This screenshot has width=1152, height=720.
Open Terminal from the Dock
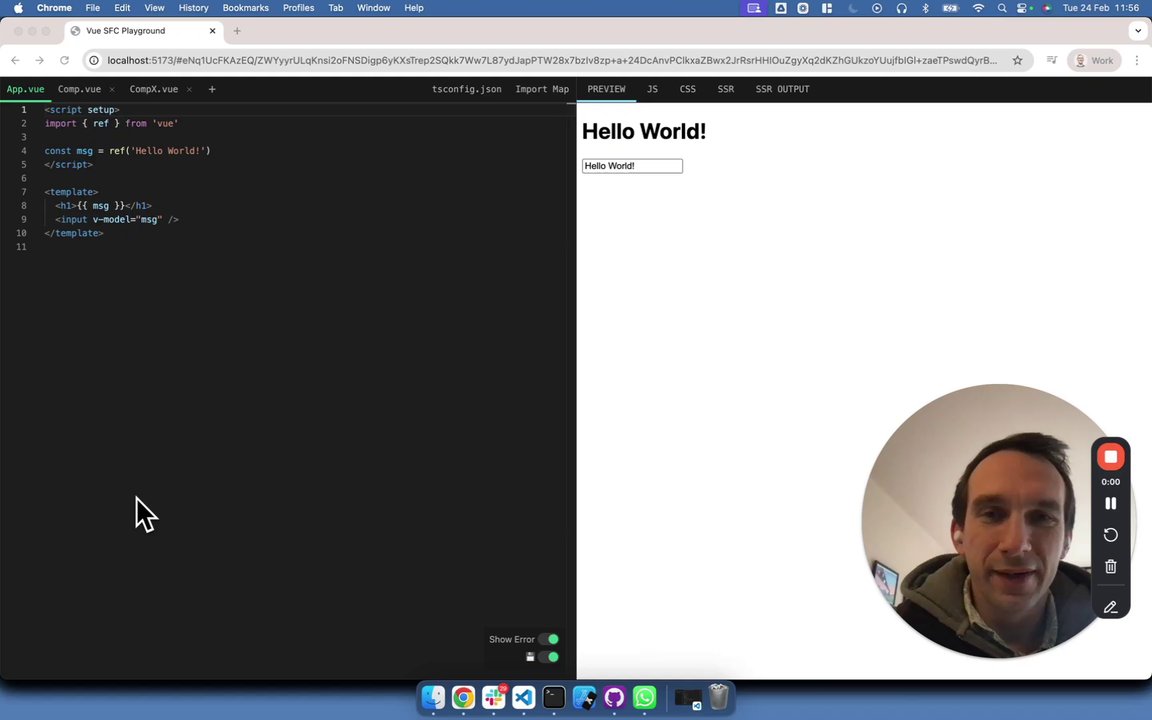tap(554, 697)
